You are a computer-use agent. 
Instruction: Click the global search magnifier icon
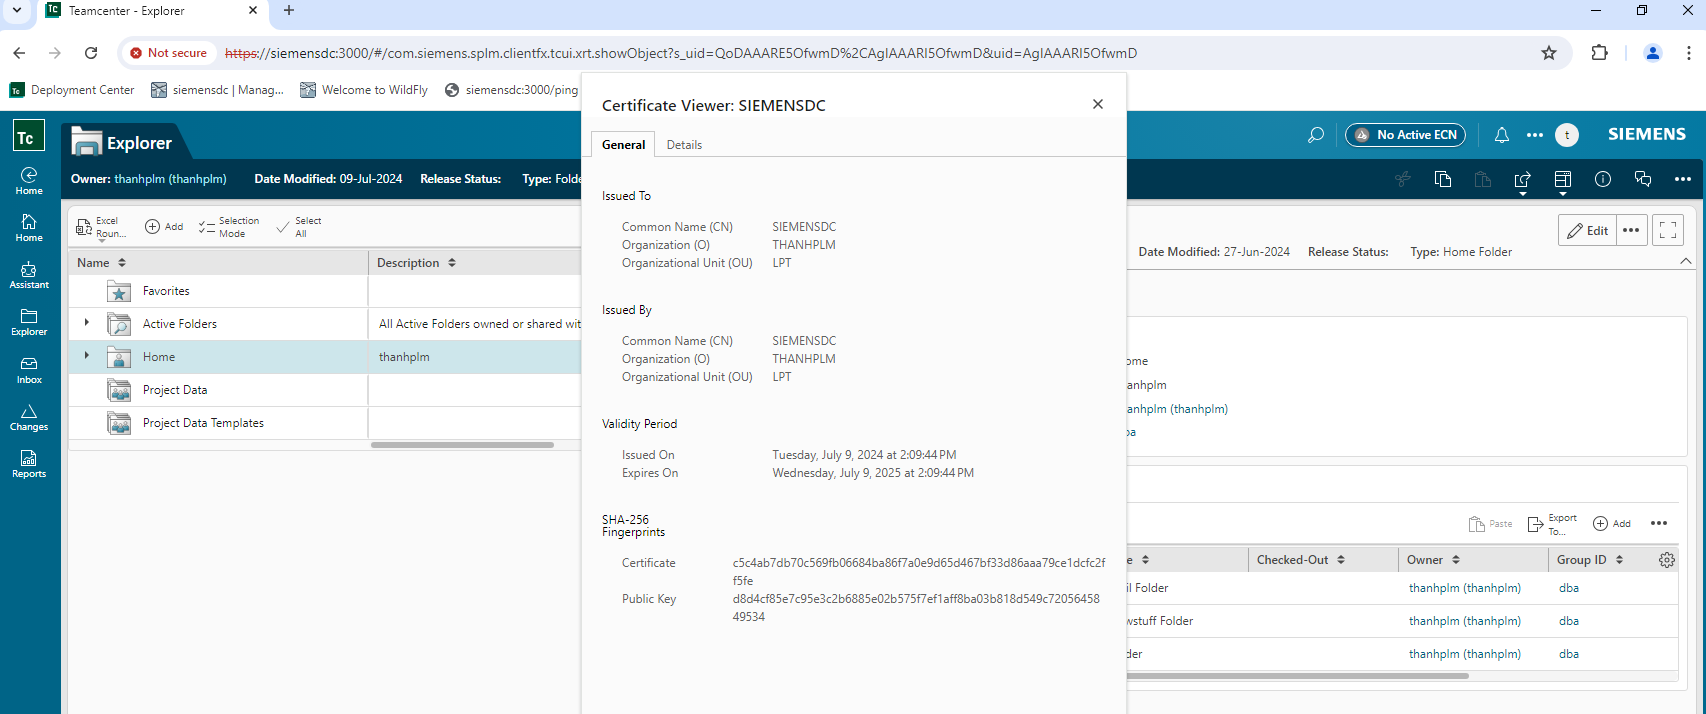click(1316, 135)
